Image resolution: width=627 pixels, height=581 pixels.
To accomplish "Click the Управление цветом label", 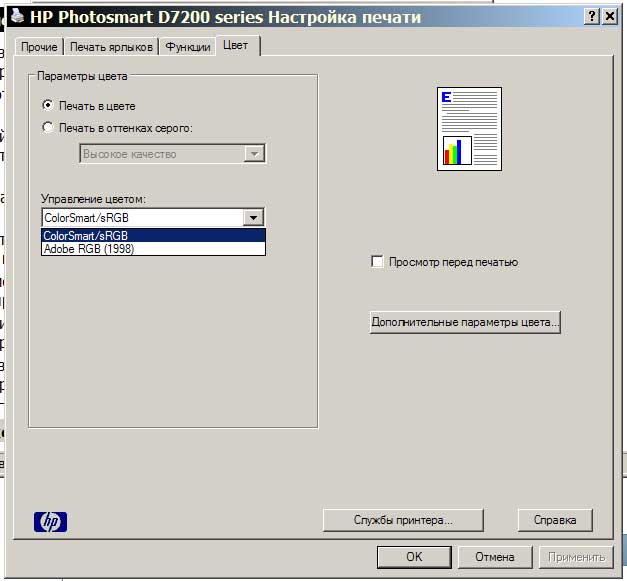I will (94, 199).
